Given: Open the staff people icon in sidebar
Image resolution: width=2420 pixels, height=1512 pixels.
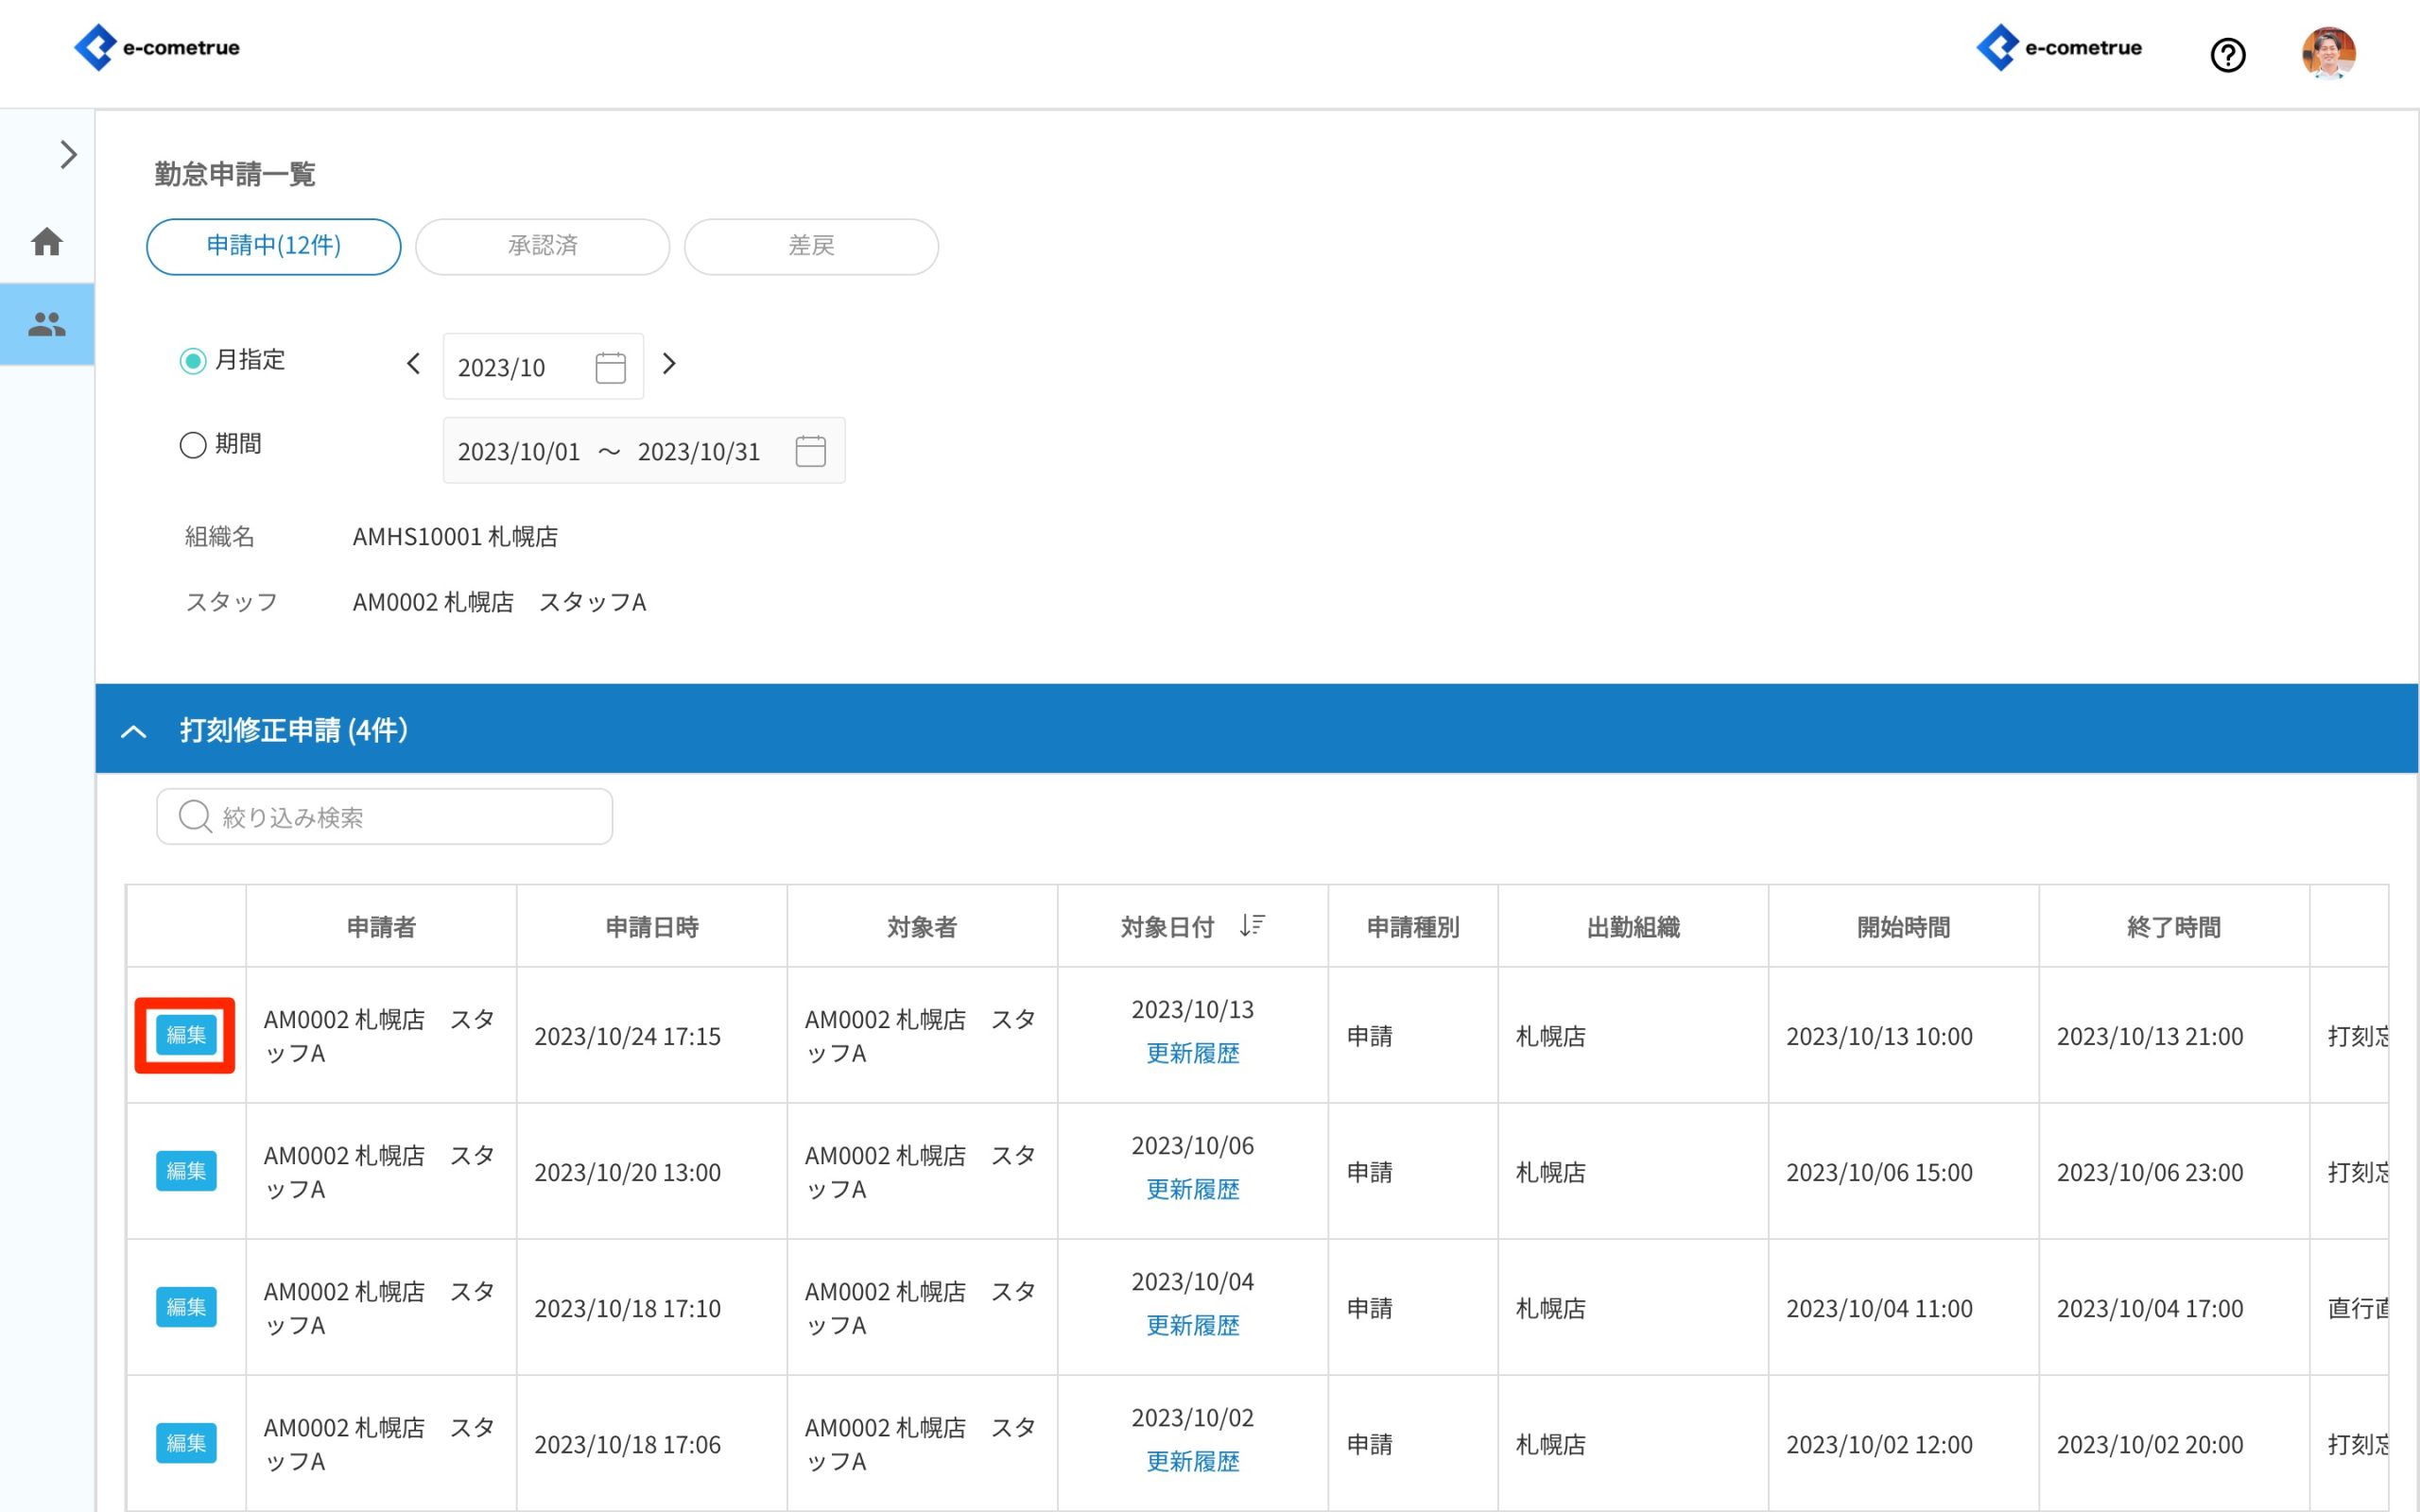Looking at the screenshot, I should point(47,324).
